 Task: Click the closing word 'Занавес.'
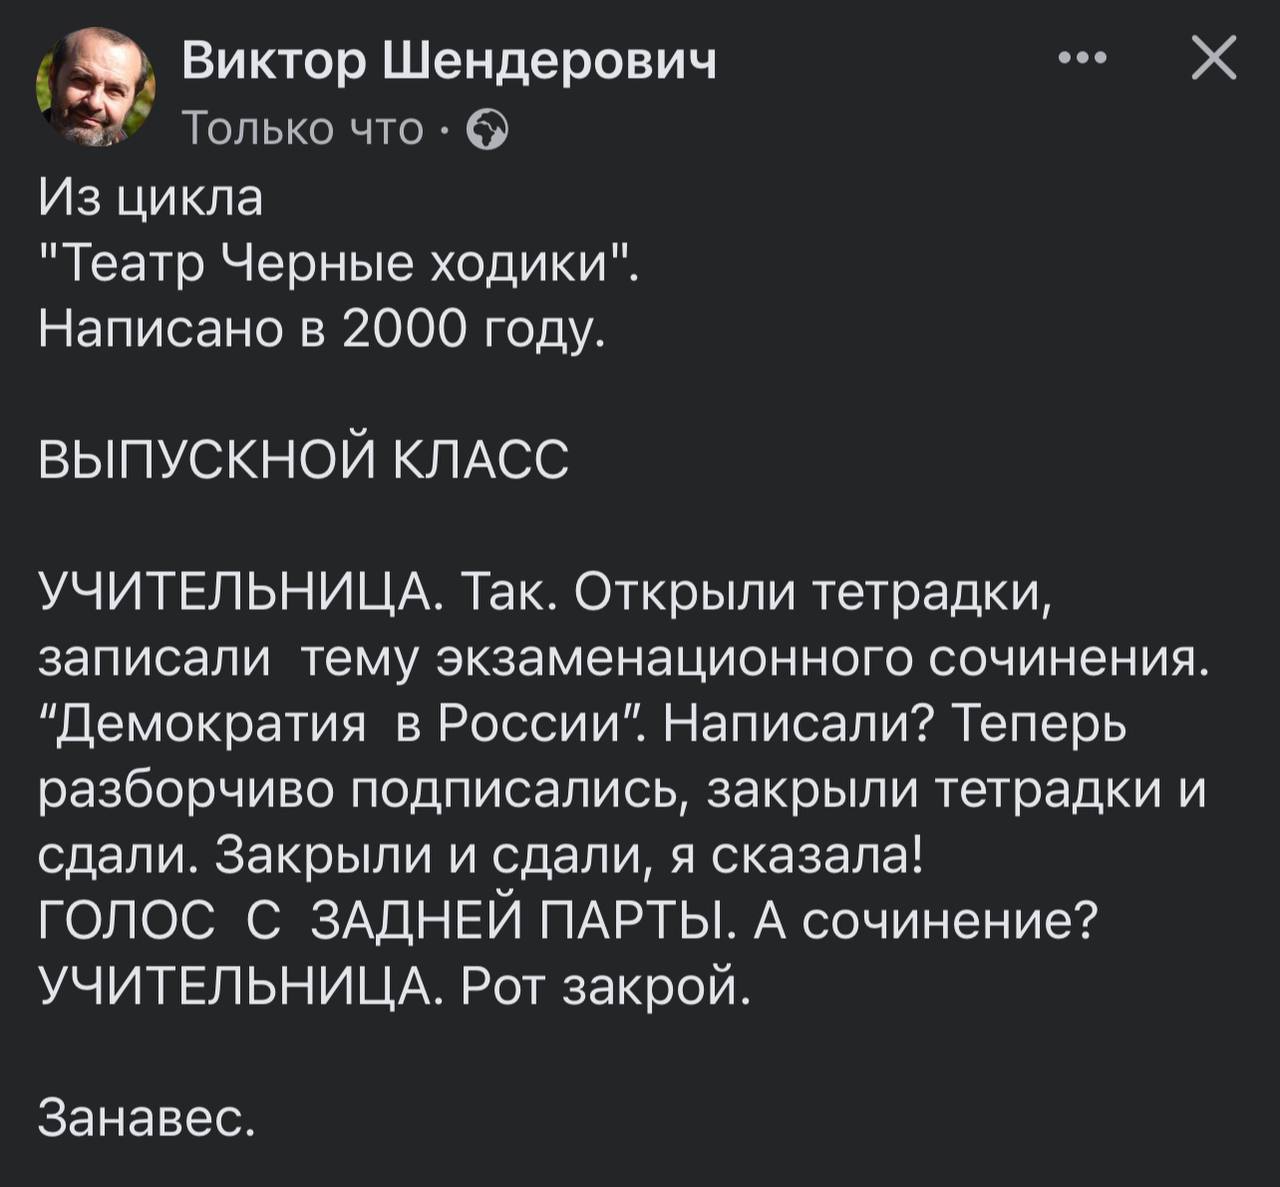[147, 1118]
